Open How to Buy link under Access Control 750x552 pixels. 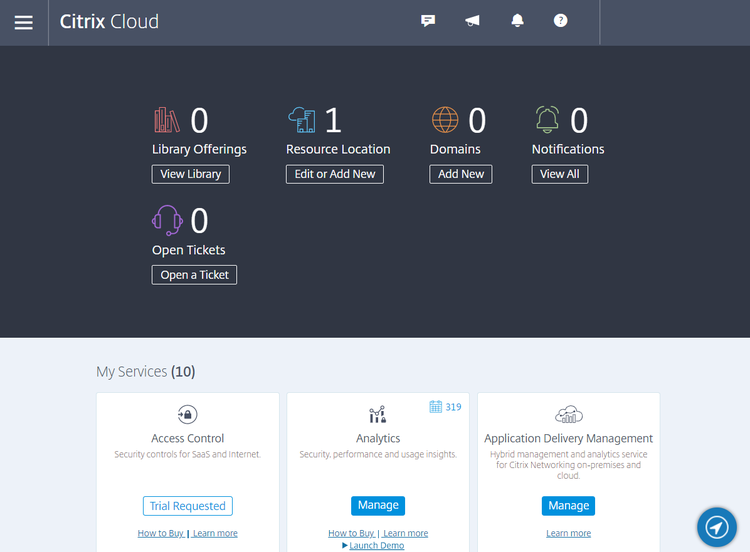pyautogui.click(x=161, y=533)
